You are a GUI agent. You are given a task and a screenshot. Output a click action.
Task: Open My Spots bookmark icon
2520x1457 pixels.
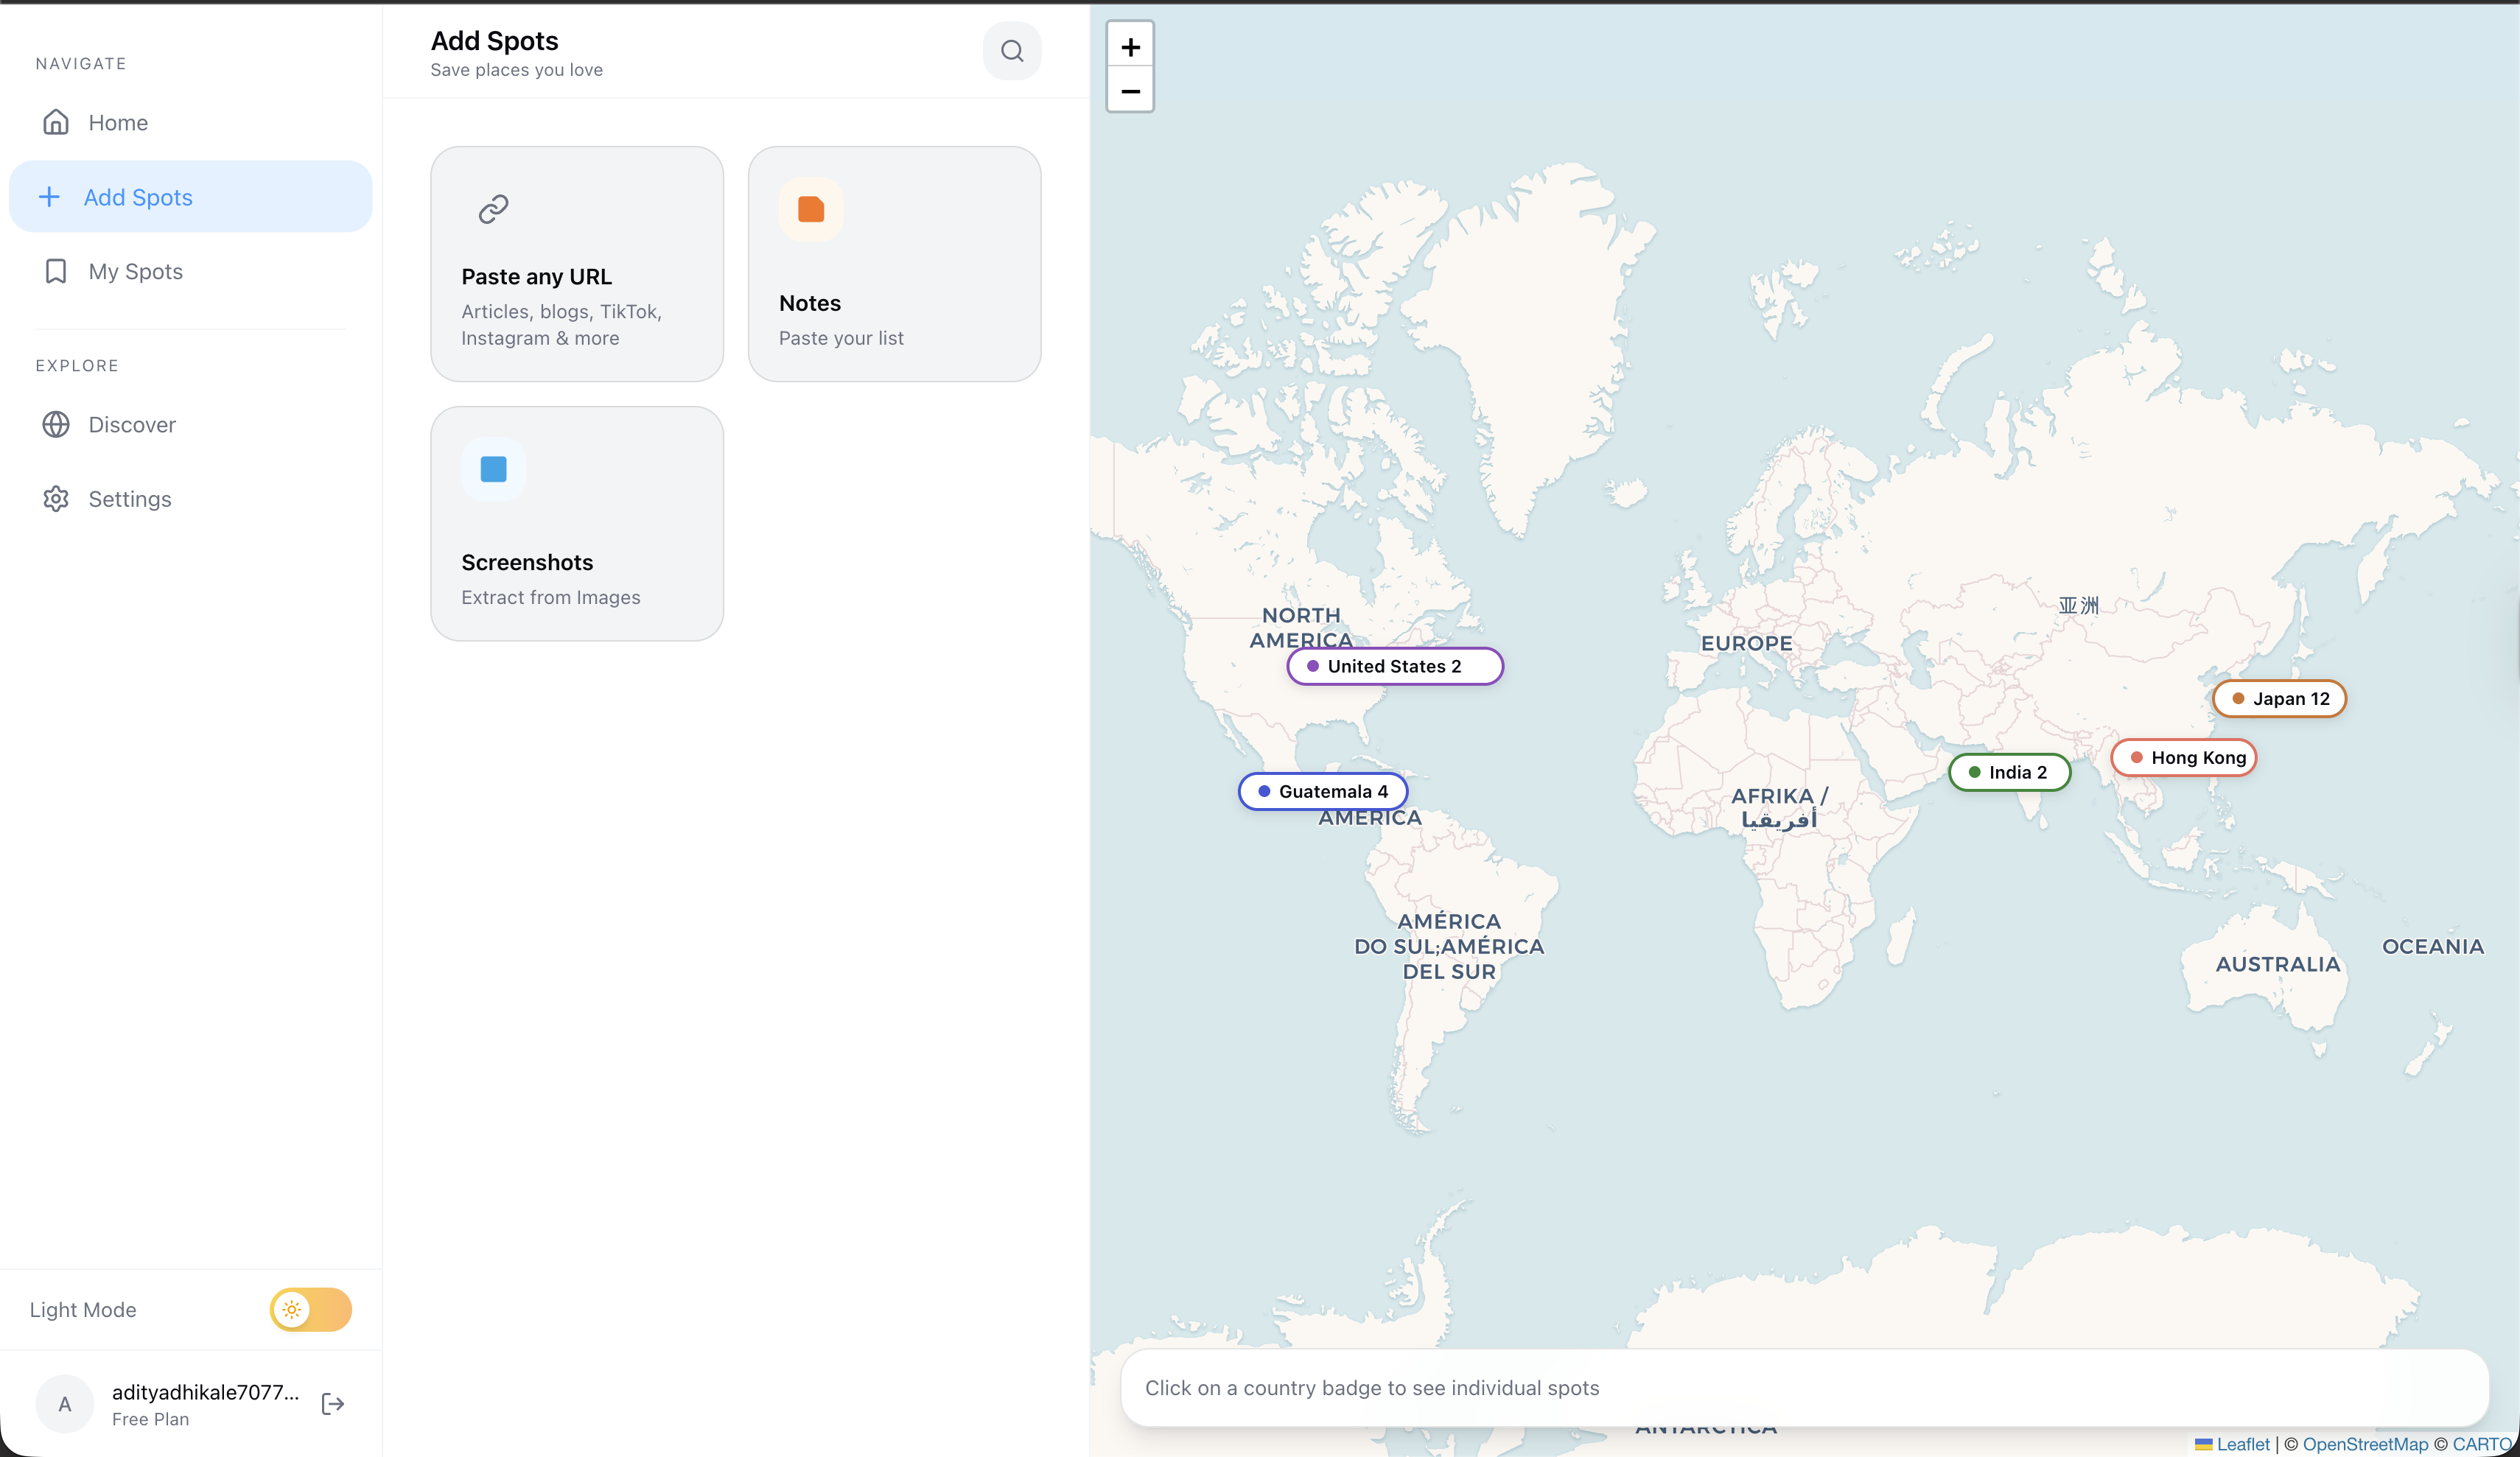pyautogui.click(x=55, y=270)
